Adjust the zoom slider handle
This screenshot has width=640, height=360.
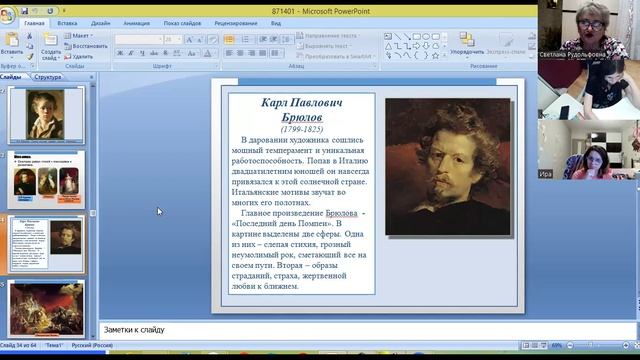click(x=591, y=345)
